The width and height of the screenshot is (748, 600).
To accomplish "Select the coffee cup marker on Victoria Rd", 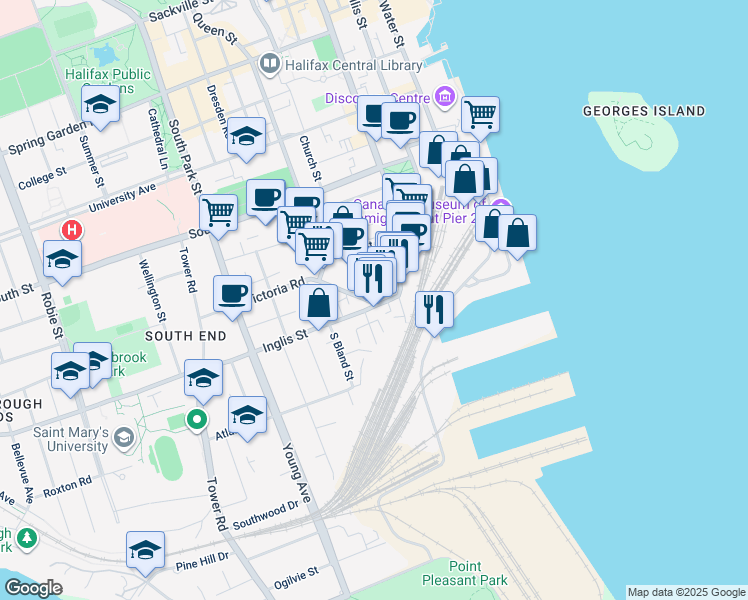I will pos(233,294).
